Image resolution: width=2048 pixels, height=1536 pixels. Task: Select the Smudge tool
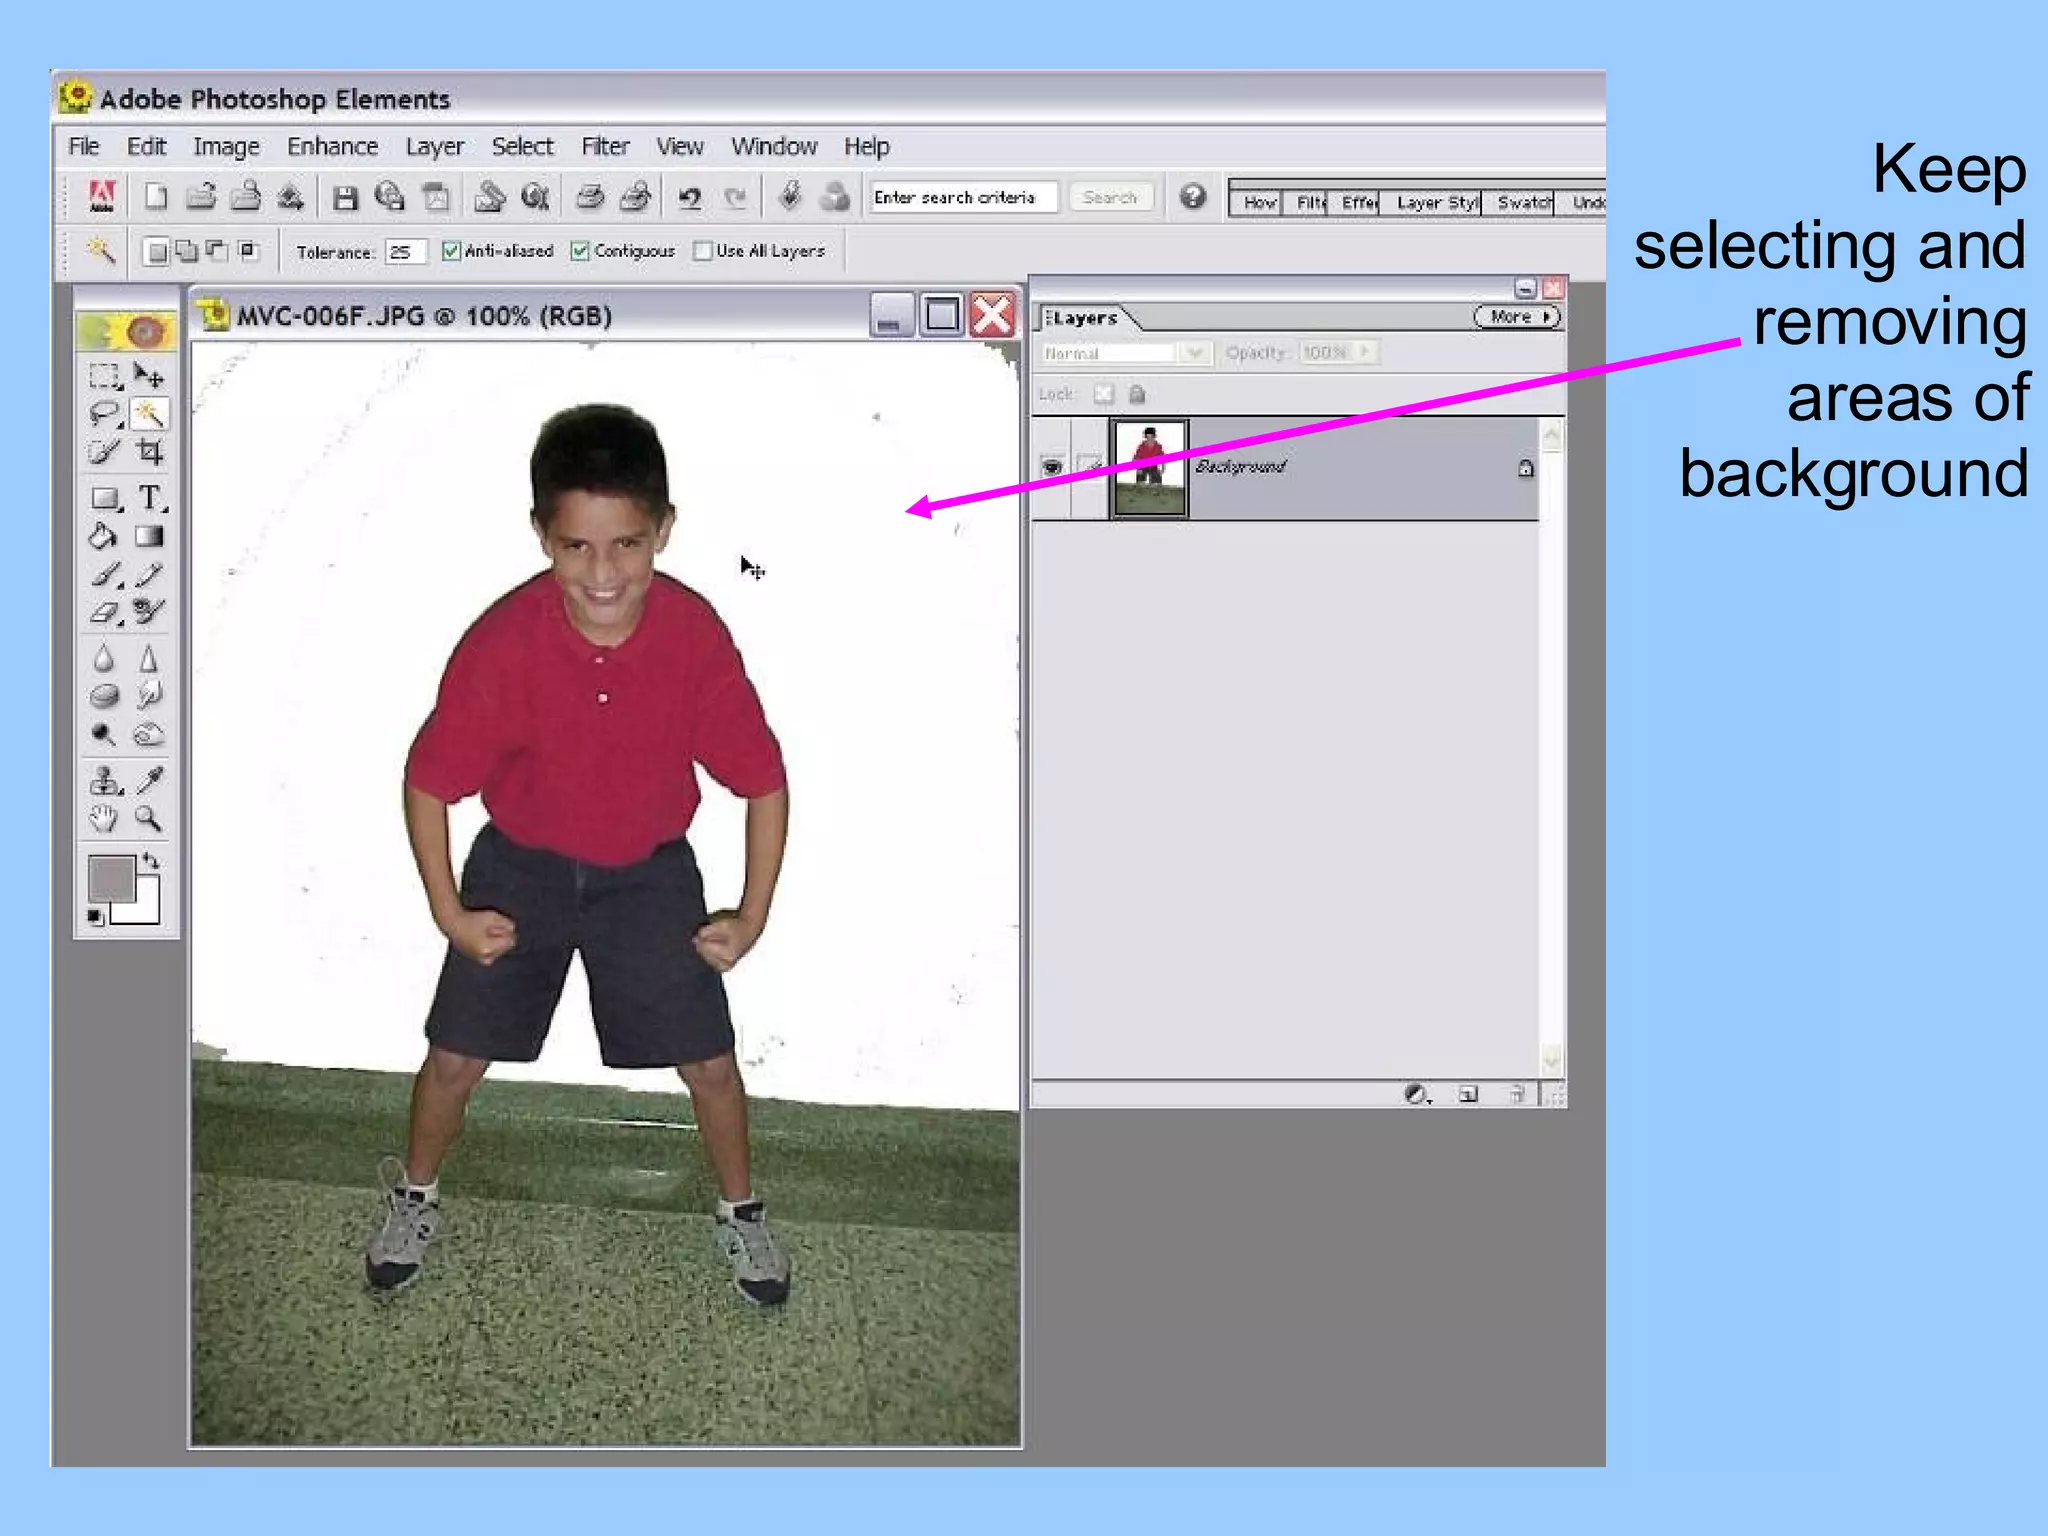pos(149,696)
